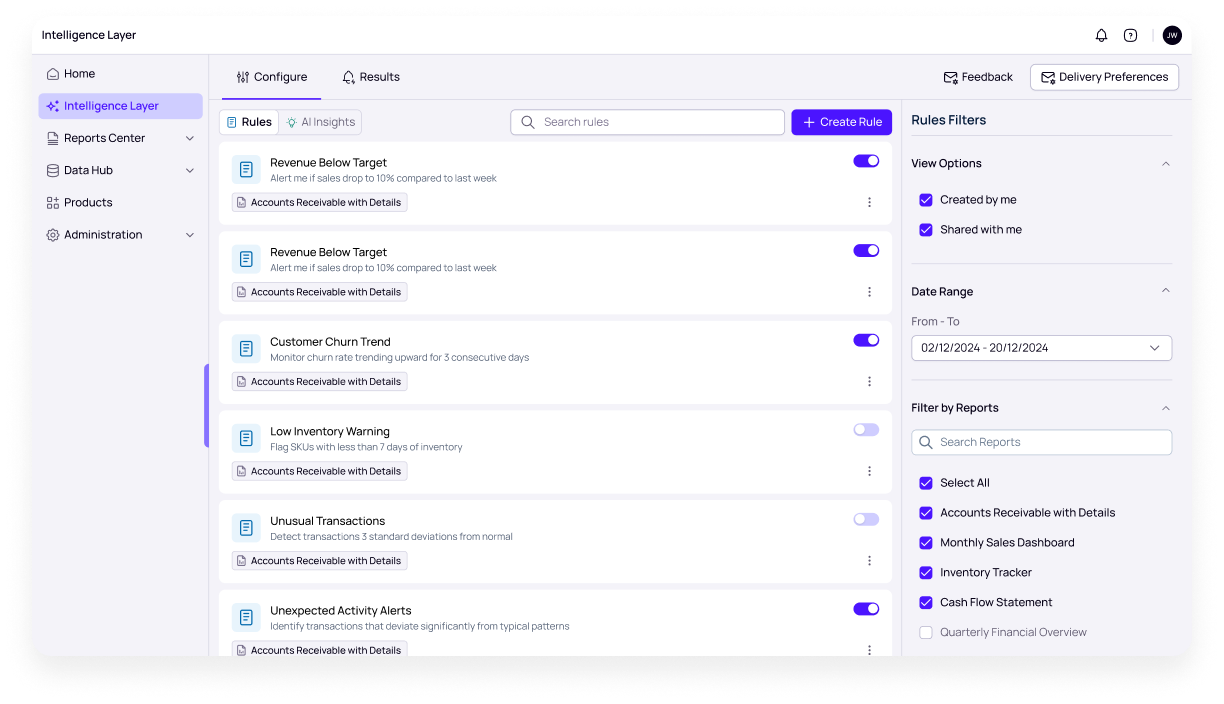This screenshot has width=1224, height=704.
Task: Open three-dot menu for Customer Churn Trend
Action: point(869,382)
